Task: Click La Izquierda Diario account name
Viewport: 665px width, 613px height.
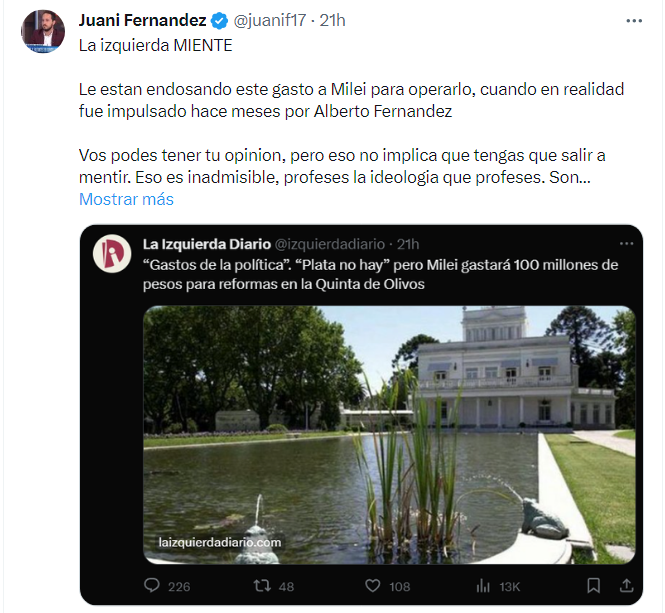Action: 205,244
